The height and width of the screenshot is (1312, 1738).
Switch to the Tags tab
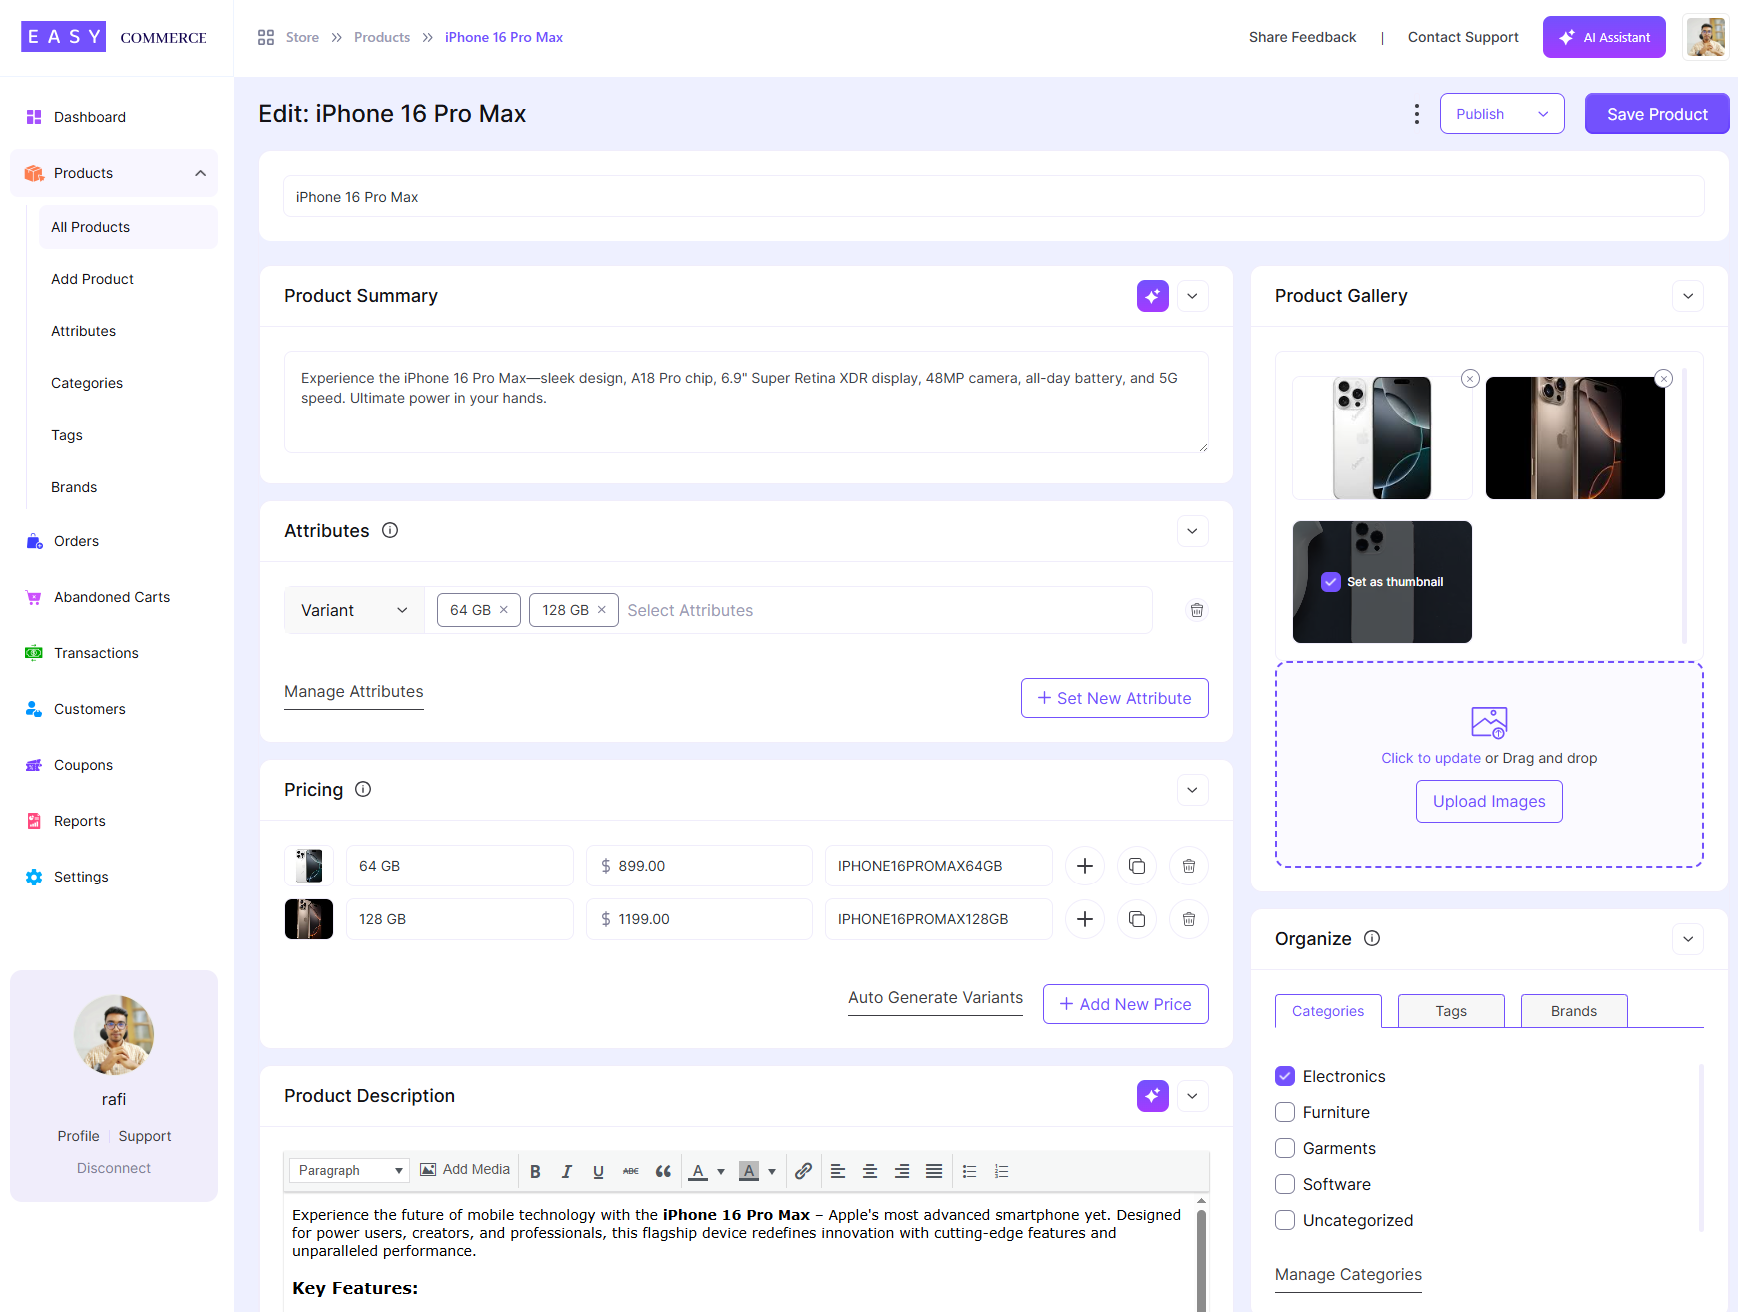click(1451, 1011)
